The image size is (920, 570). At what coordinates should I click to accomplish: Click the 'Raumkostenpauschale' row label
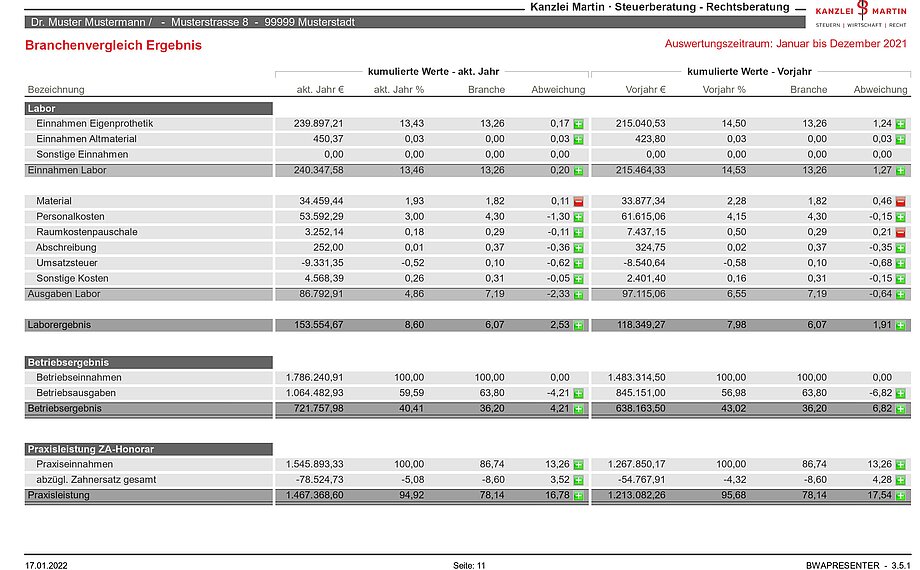click(87, 232)
